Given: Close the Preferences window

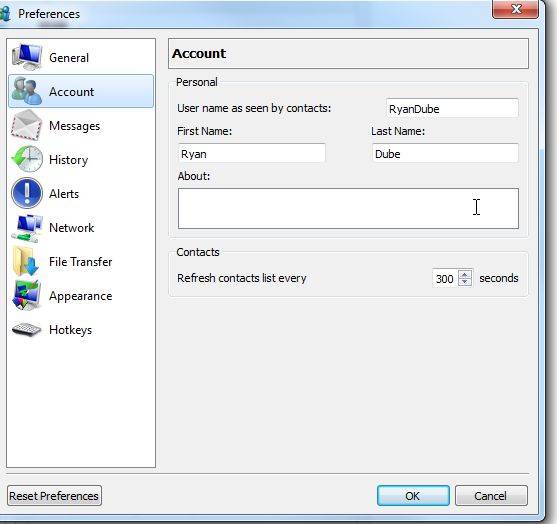Looking at the screenshot, I should 516,9.
